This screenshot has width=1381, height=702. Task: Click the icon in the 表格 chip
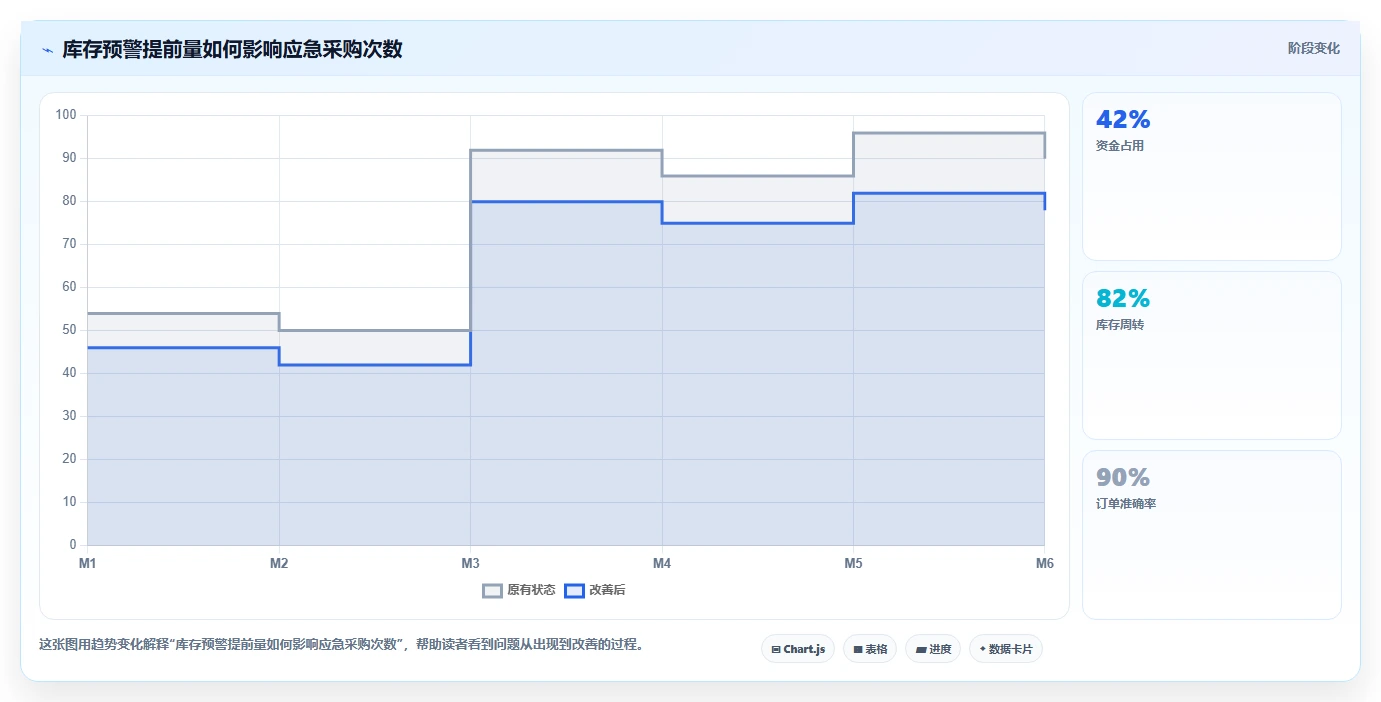[x=858, y=650]
